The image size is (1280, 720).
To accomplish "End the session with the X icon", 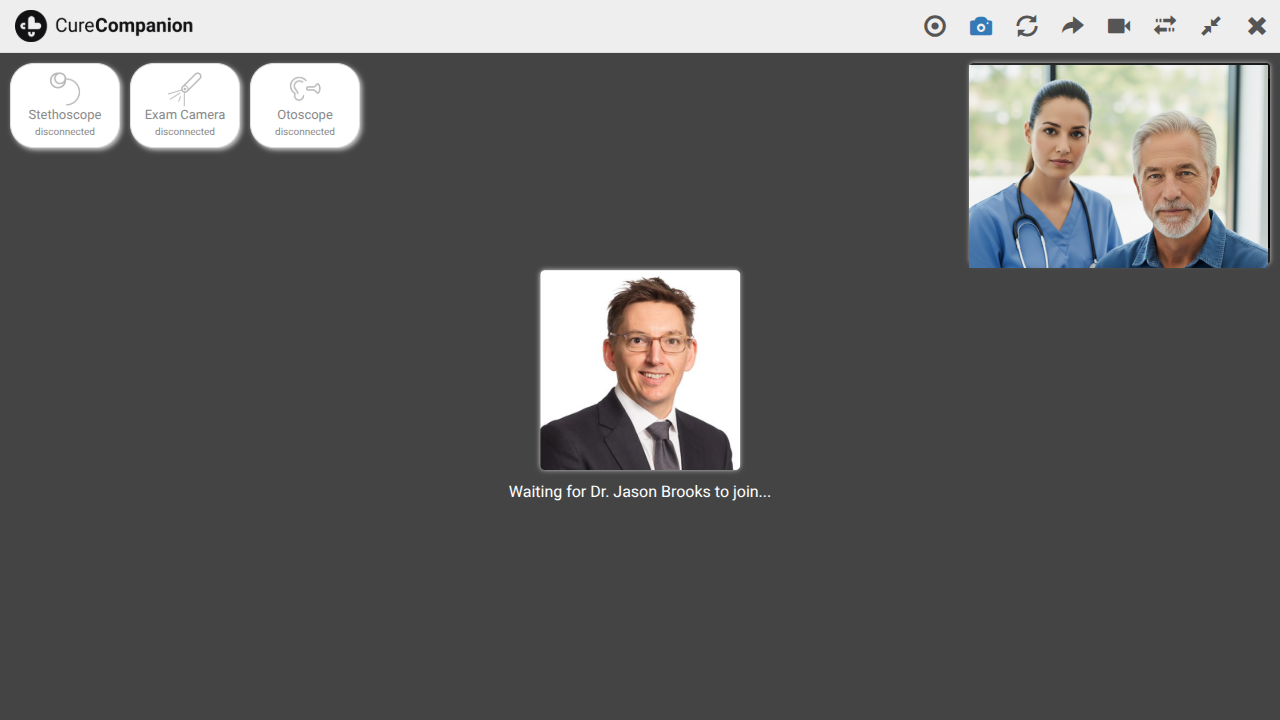I will point(1257,26).
